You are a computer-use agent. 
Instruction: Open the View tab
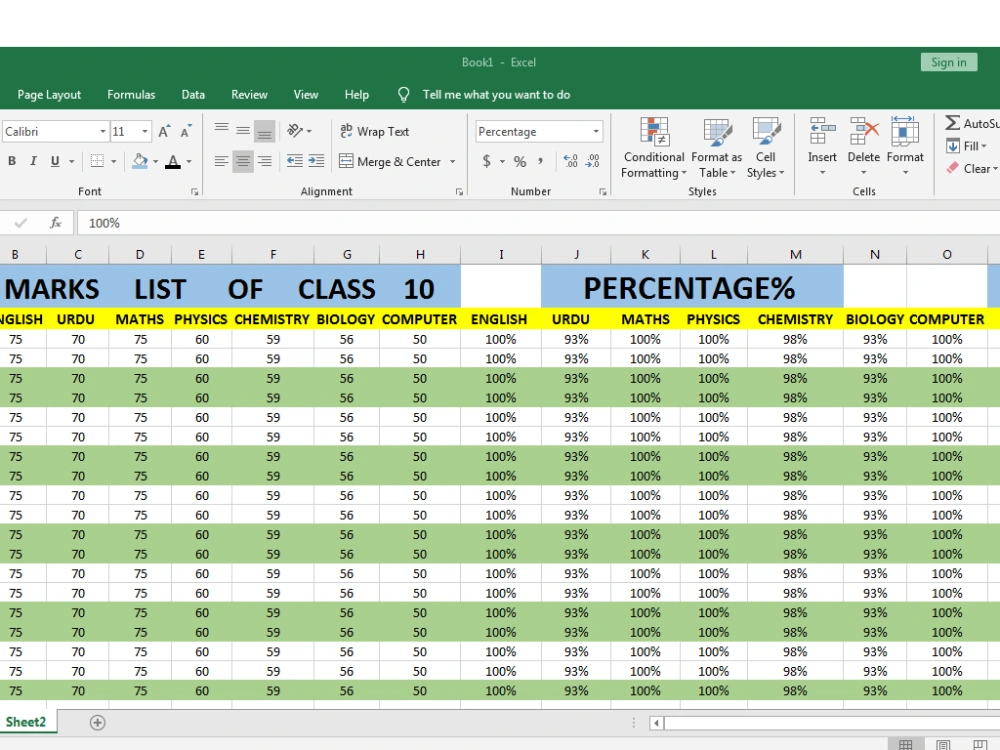306,94
